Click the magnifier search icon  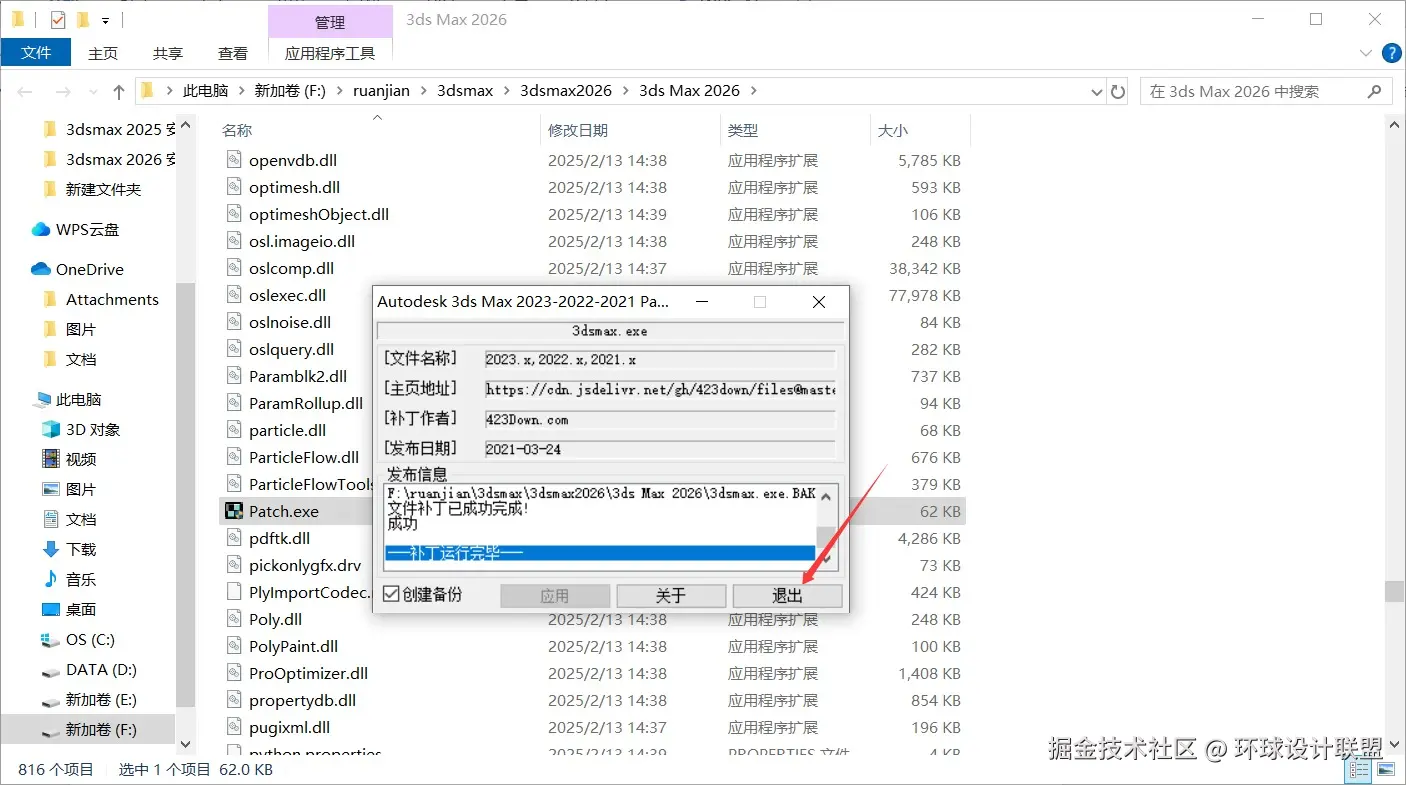click(x=1374, y=91)
